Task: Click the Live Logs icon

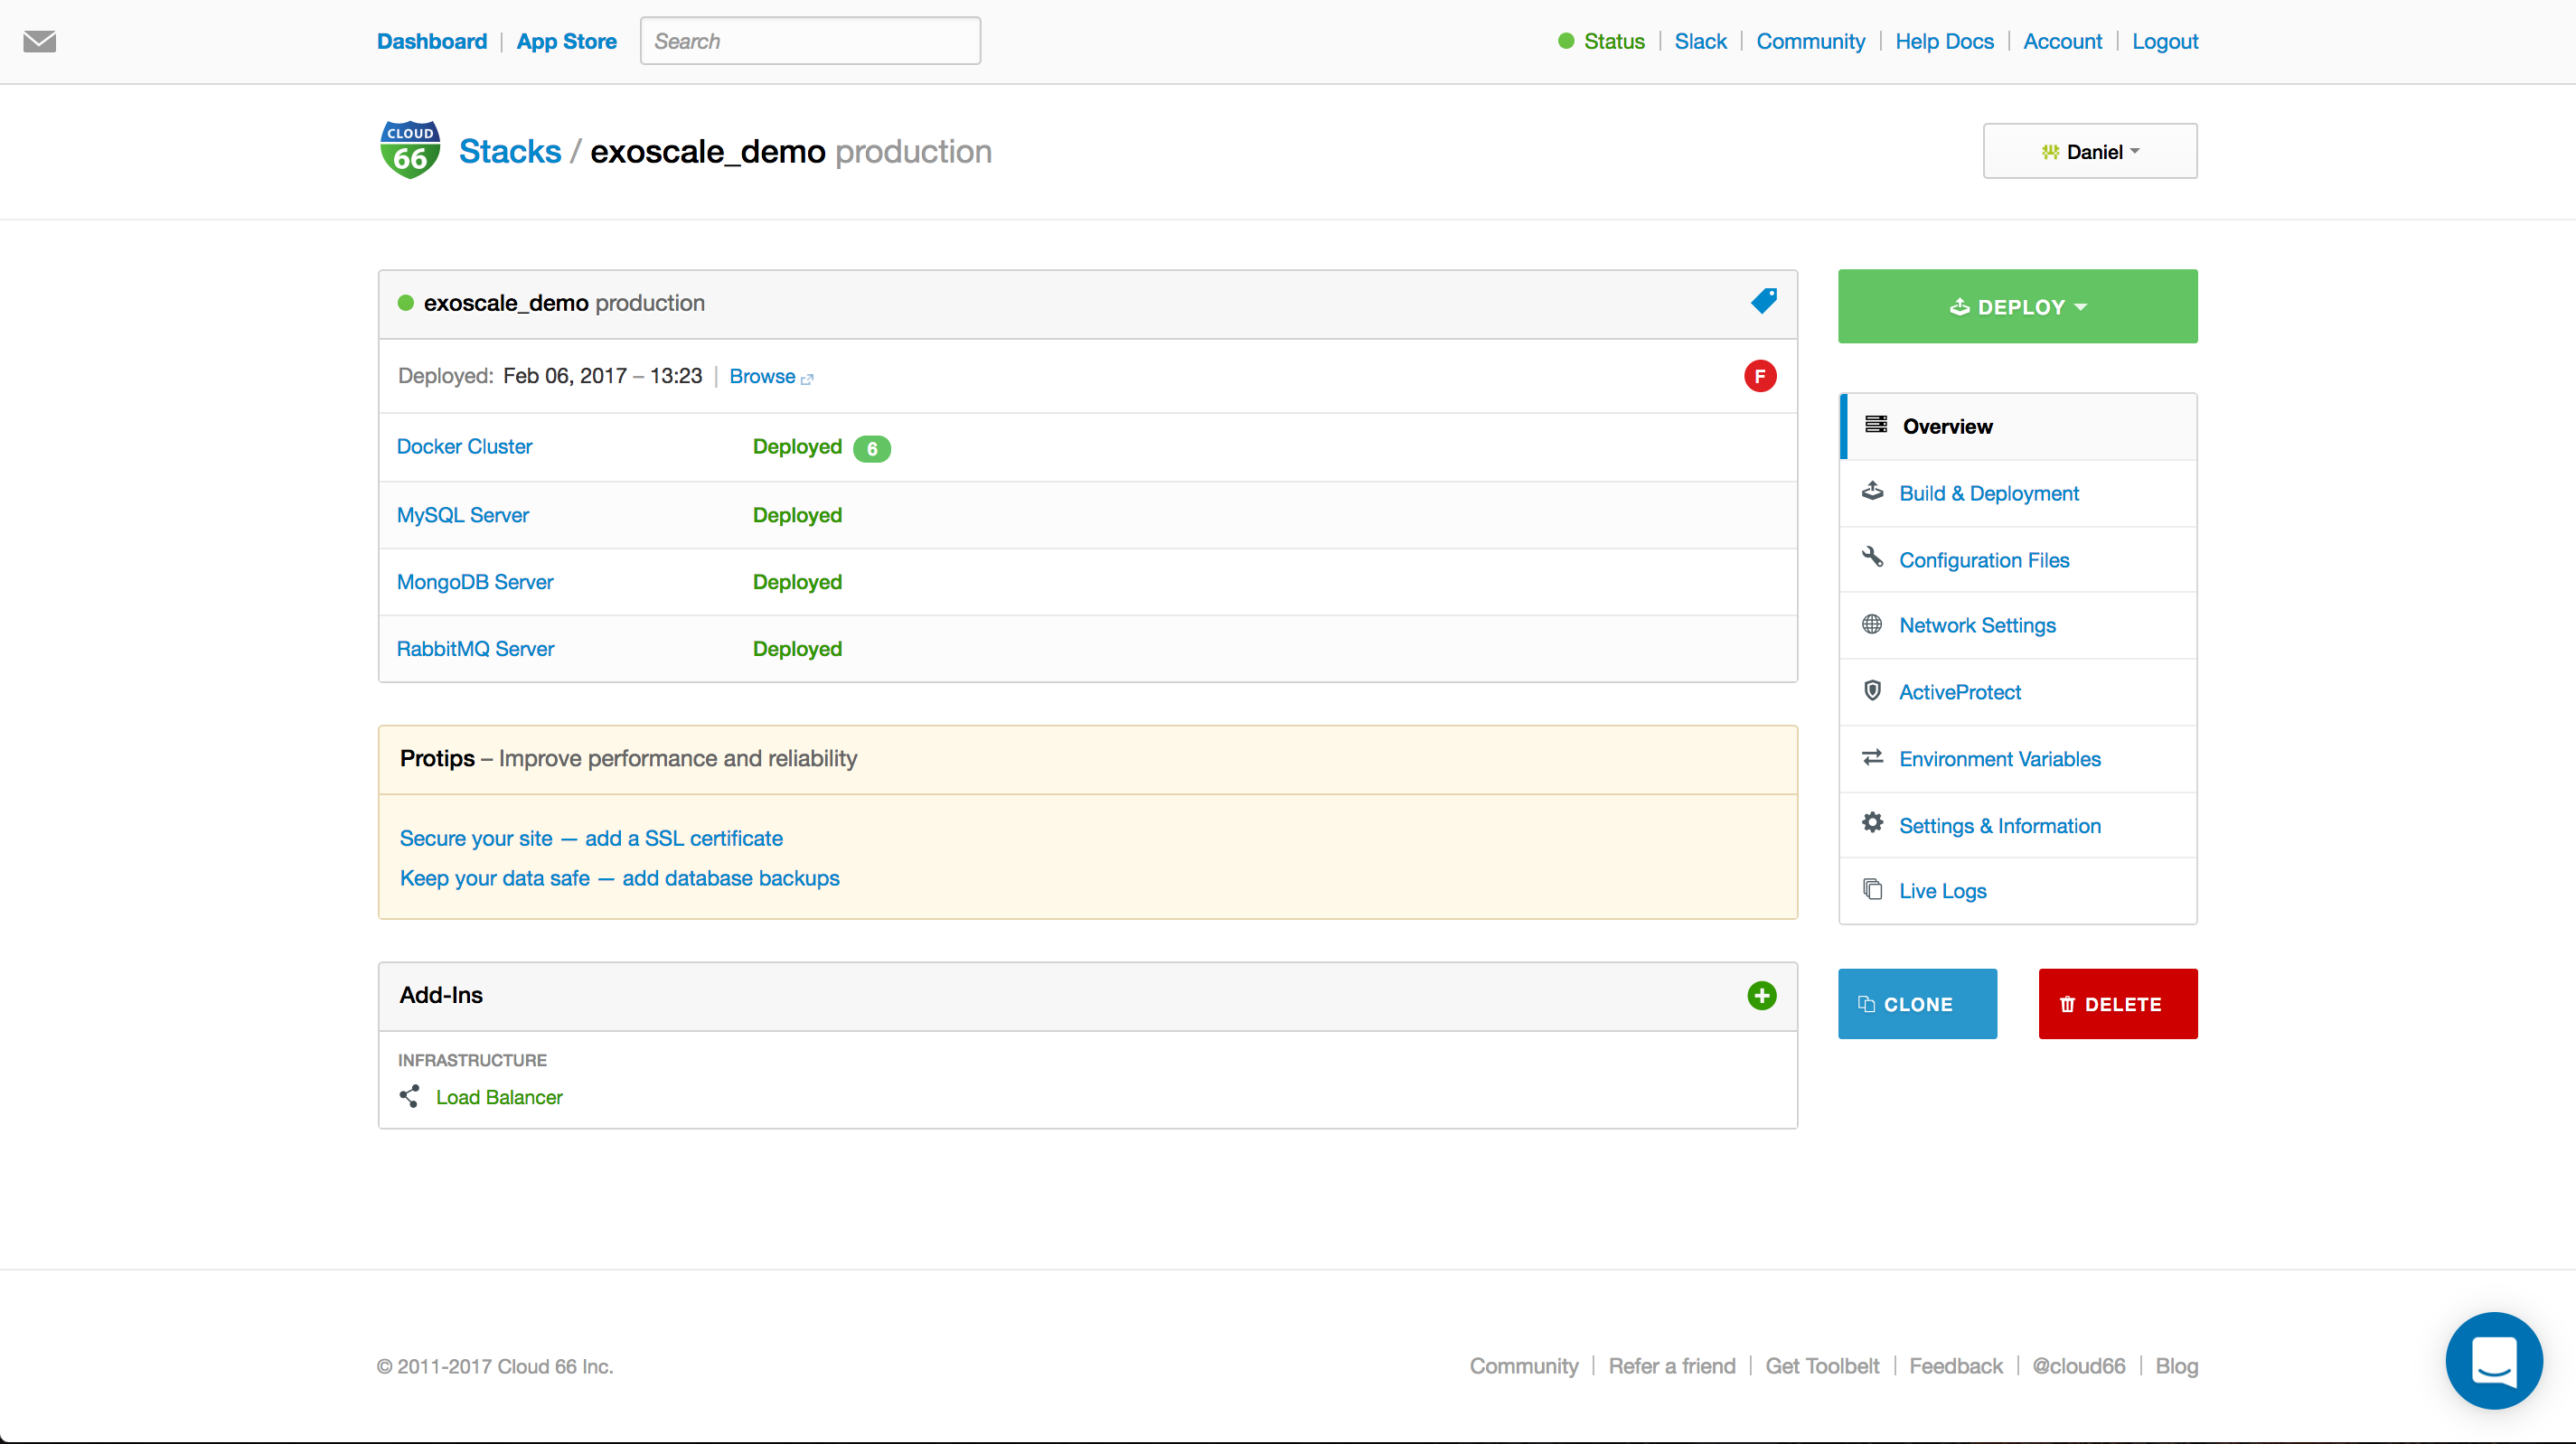Action: tap(1874, 889)
